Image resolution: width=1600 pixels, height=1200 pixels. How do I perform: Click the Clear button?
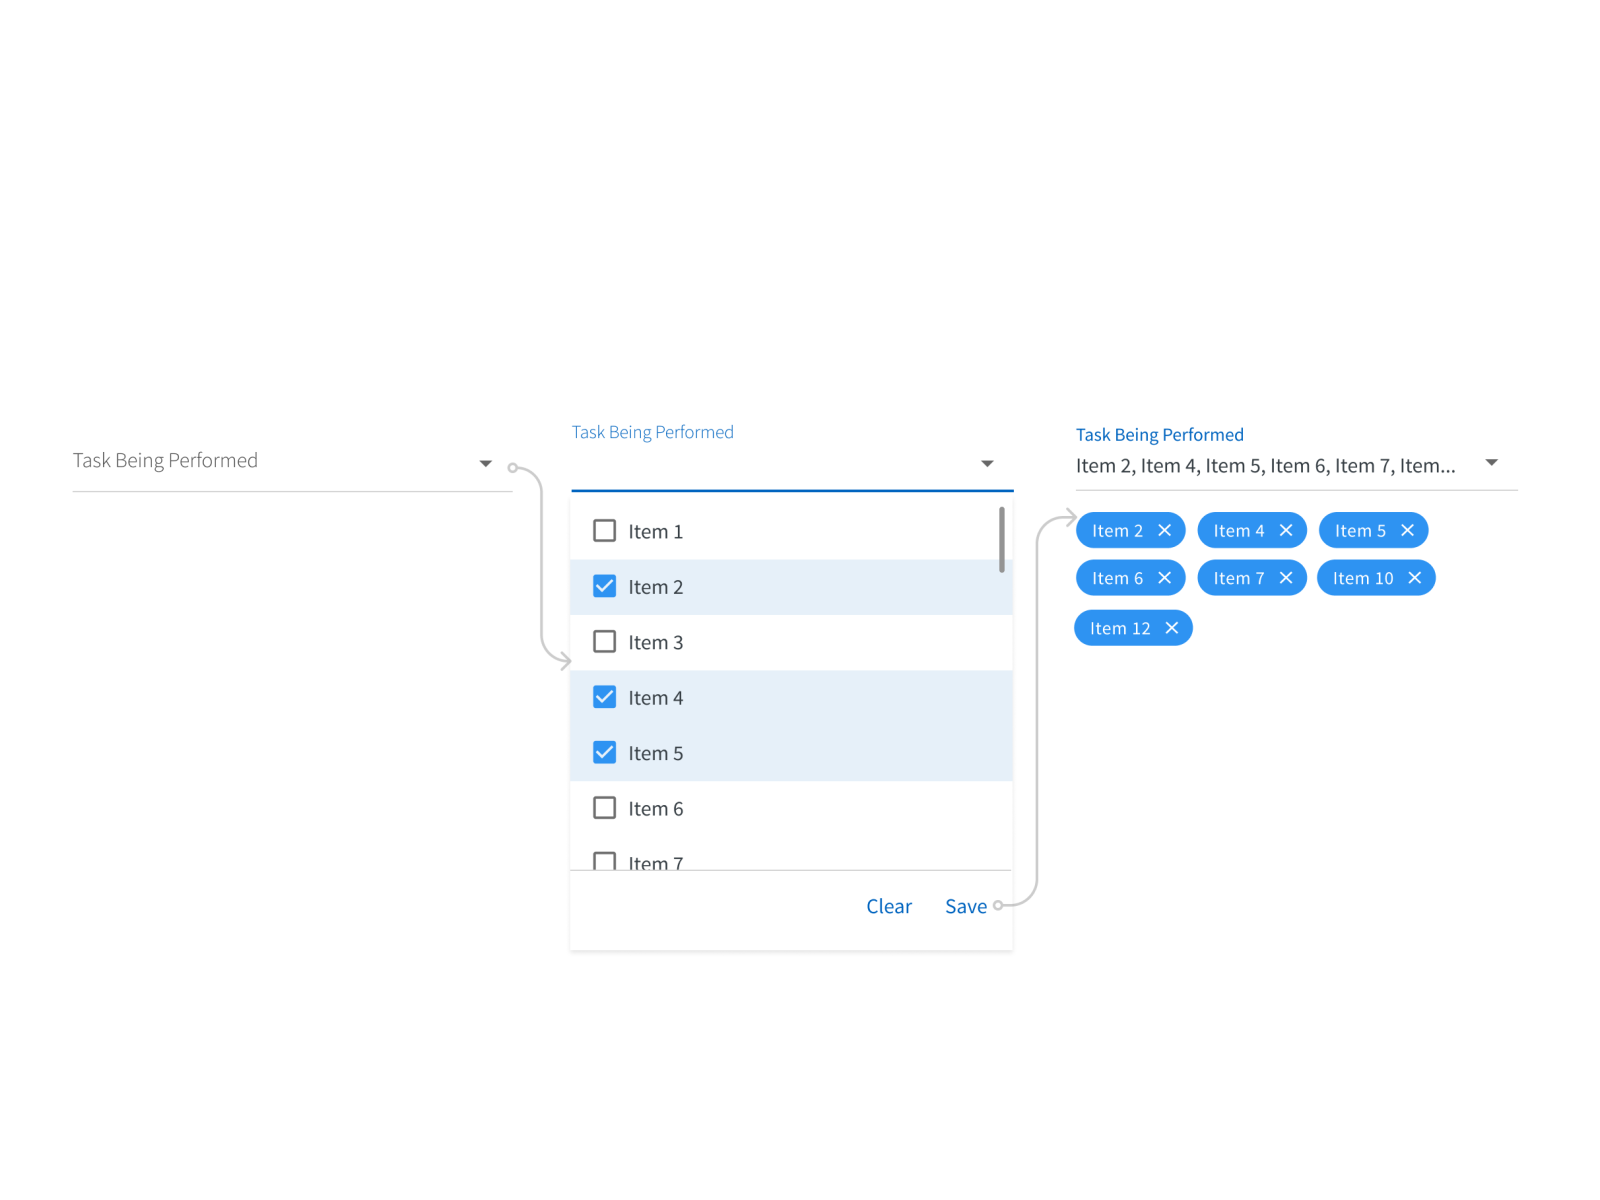[888, 906]
